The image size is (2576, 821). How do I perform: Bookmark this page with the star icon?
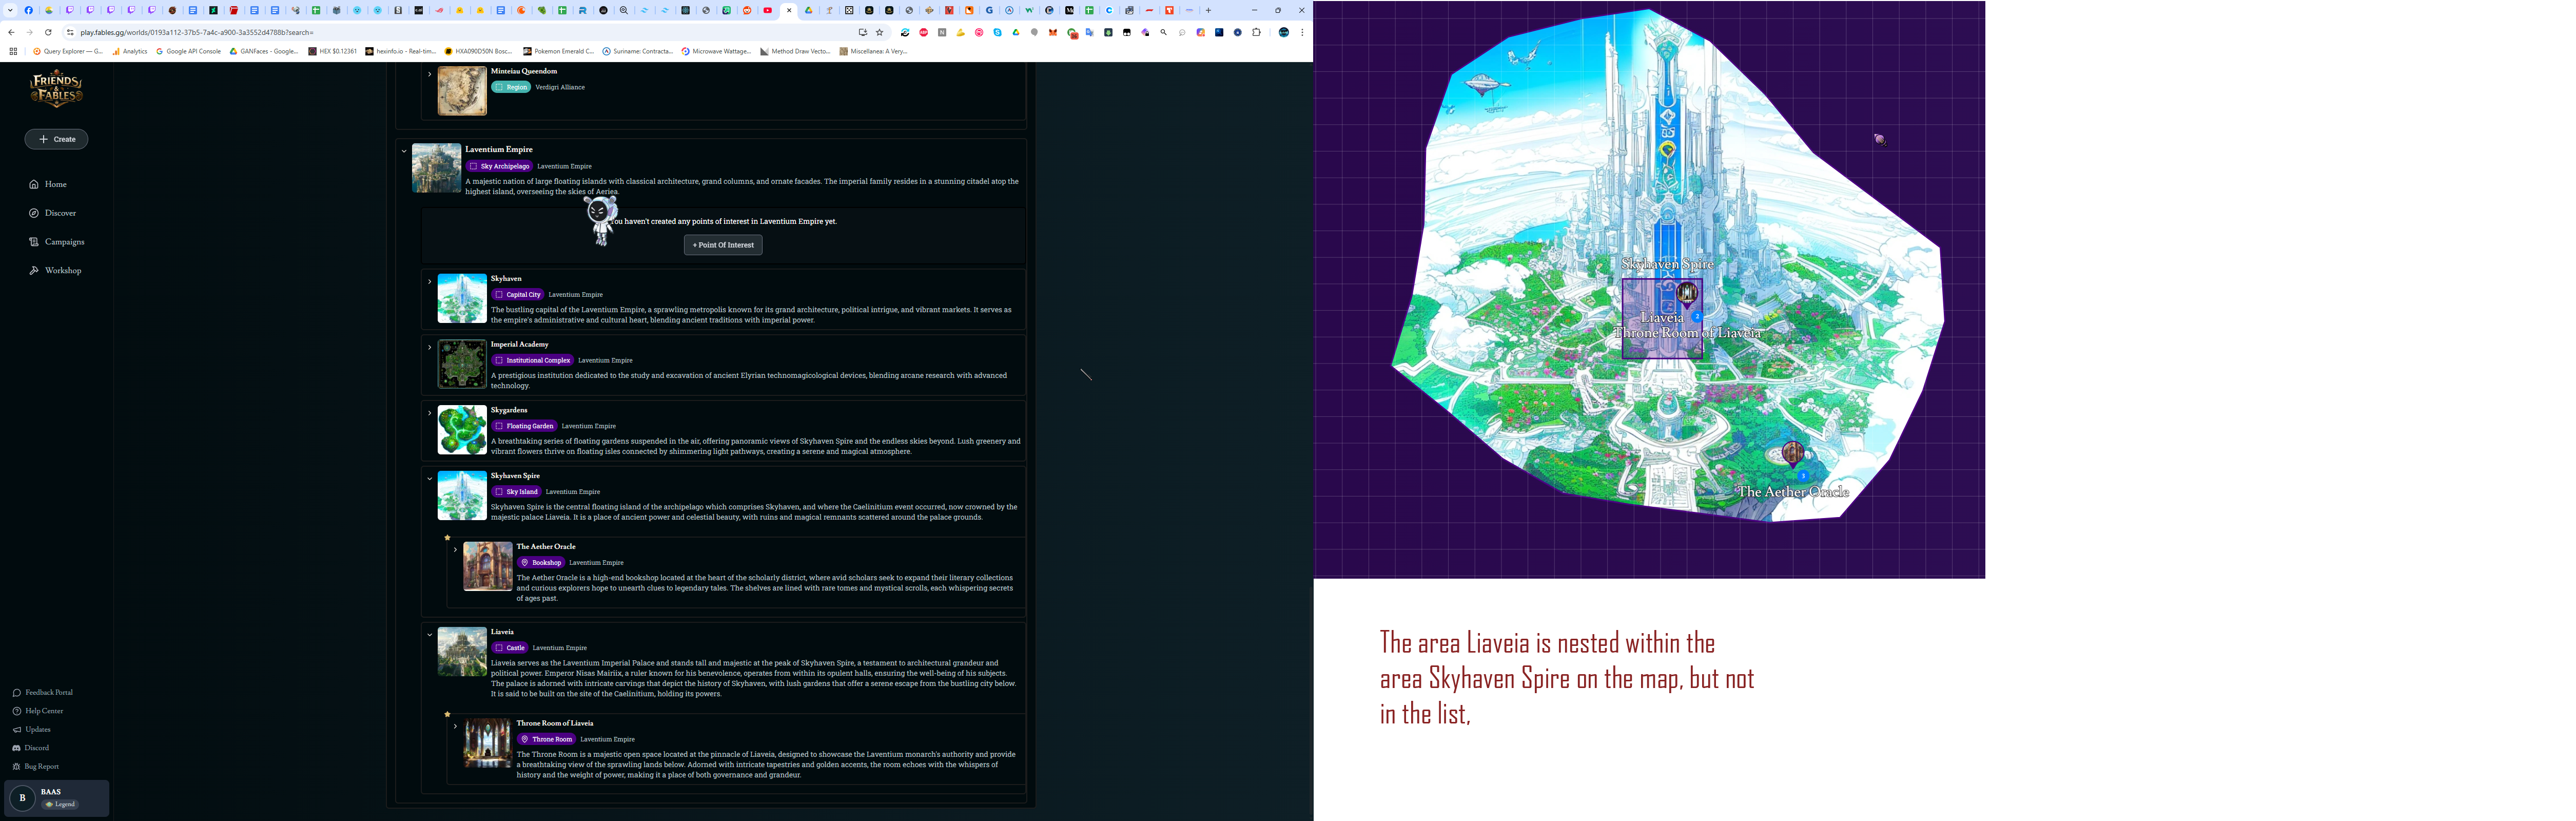click(880, 32)
